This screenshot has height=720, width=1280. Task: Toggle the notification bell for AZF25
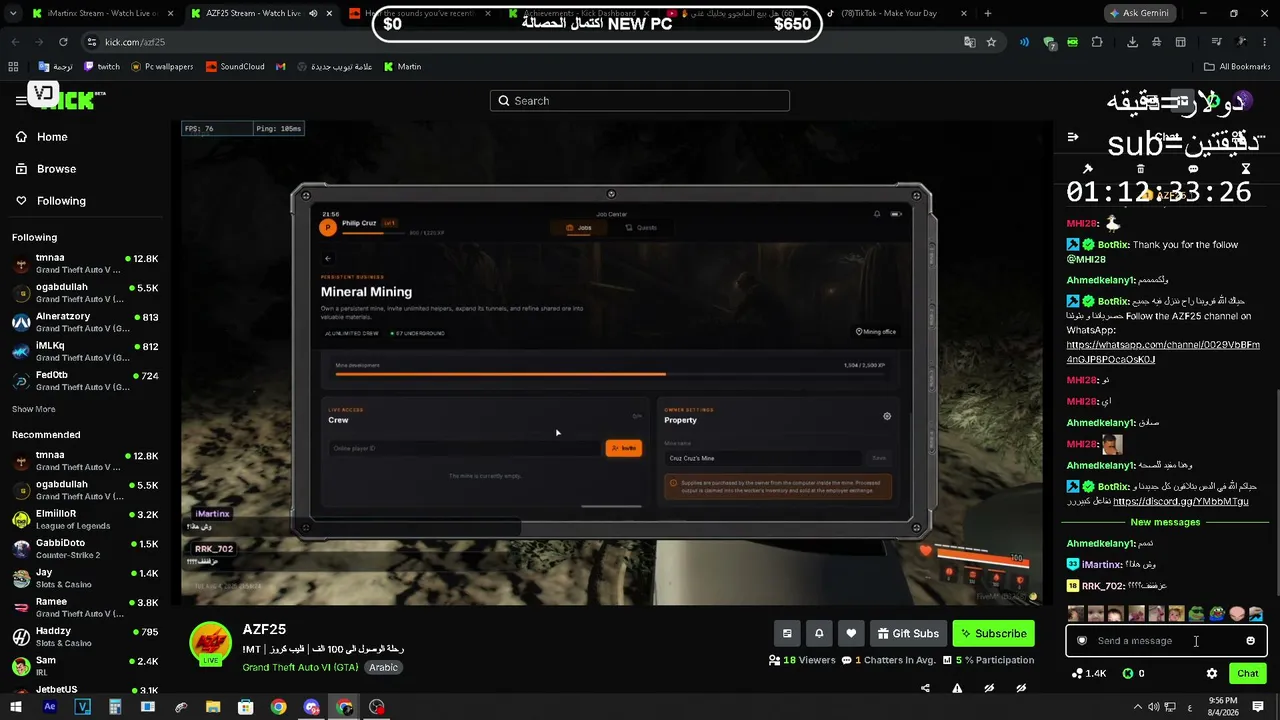(819, 633)
